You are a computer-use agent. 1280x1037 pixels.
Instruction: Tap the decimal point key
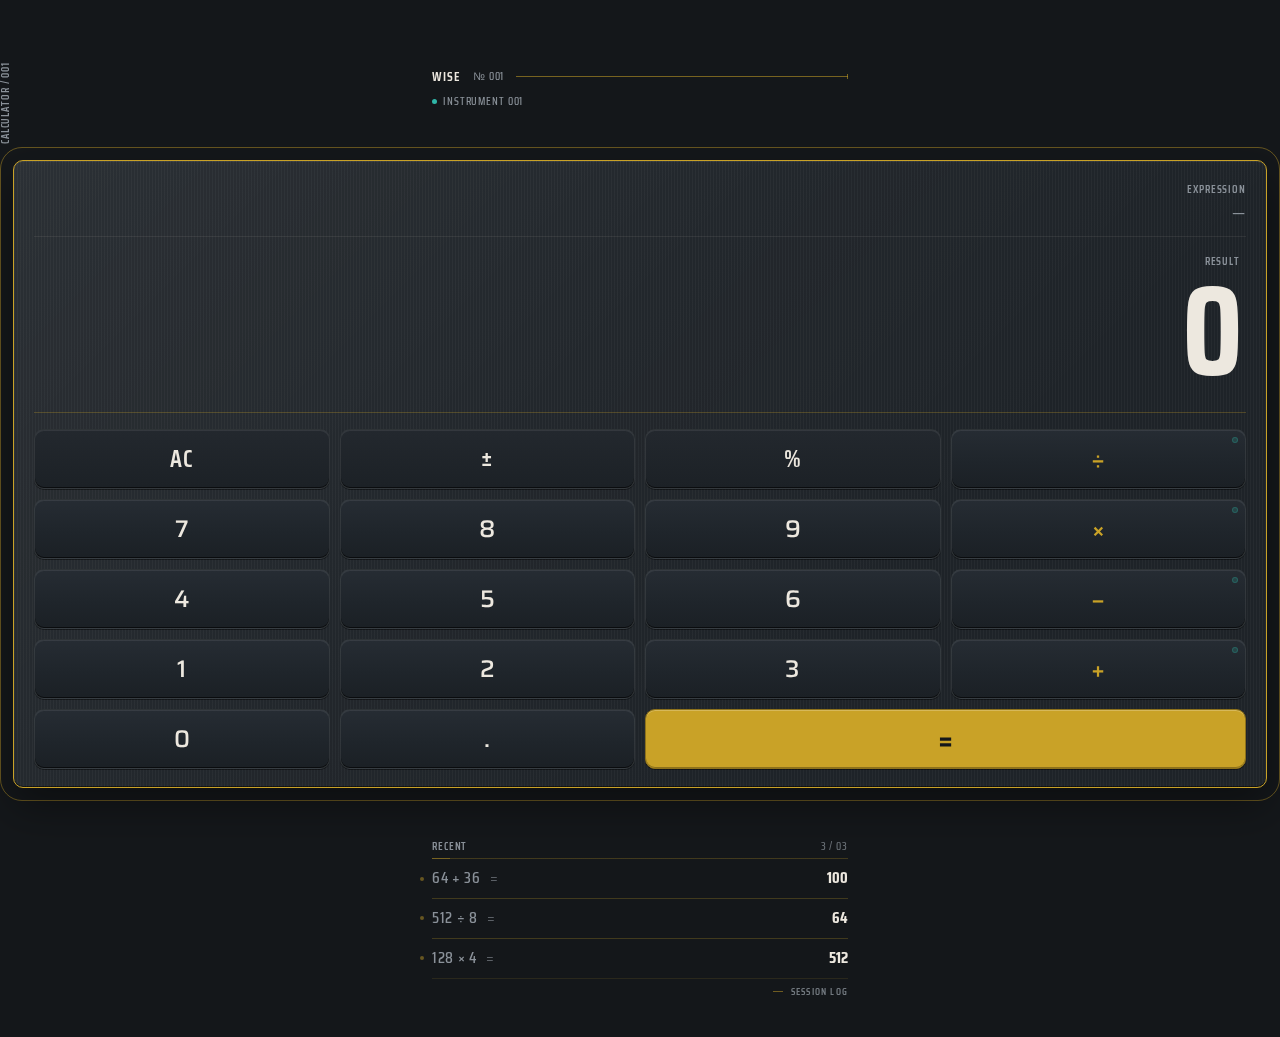[x=487, y=739]
